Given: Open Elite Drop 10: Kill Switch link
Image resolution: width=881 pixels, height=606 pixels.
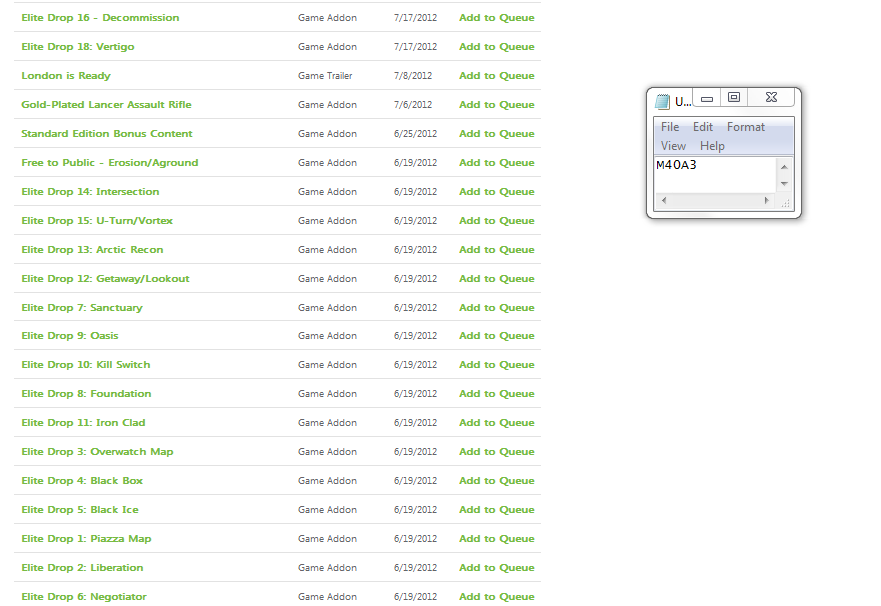Looking at the screenshot, I should point(85,365).
